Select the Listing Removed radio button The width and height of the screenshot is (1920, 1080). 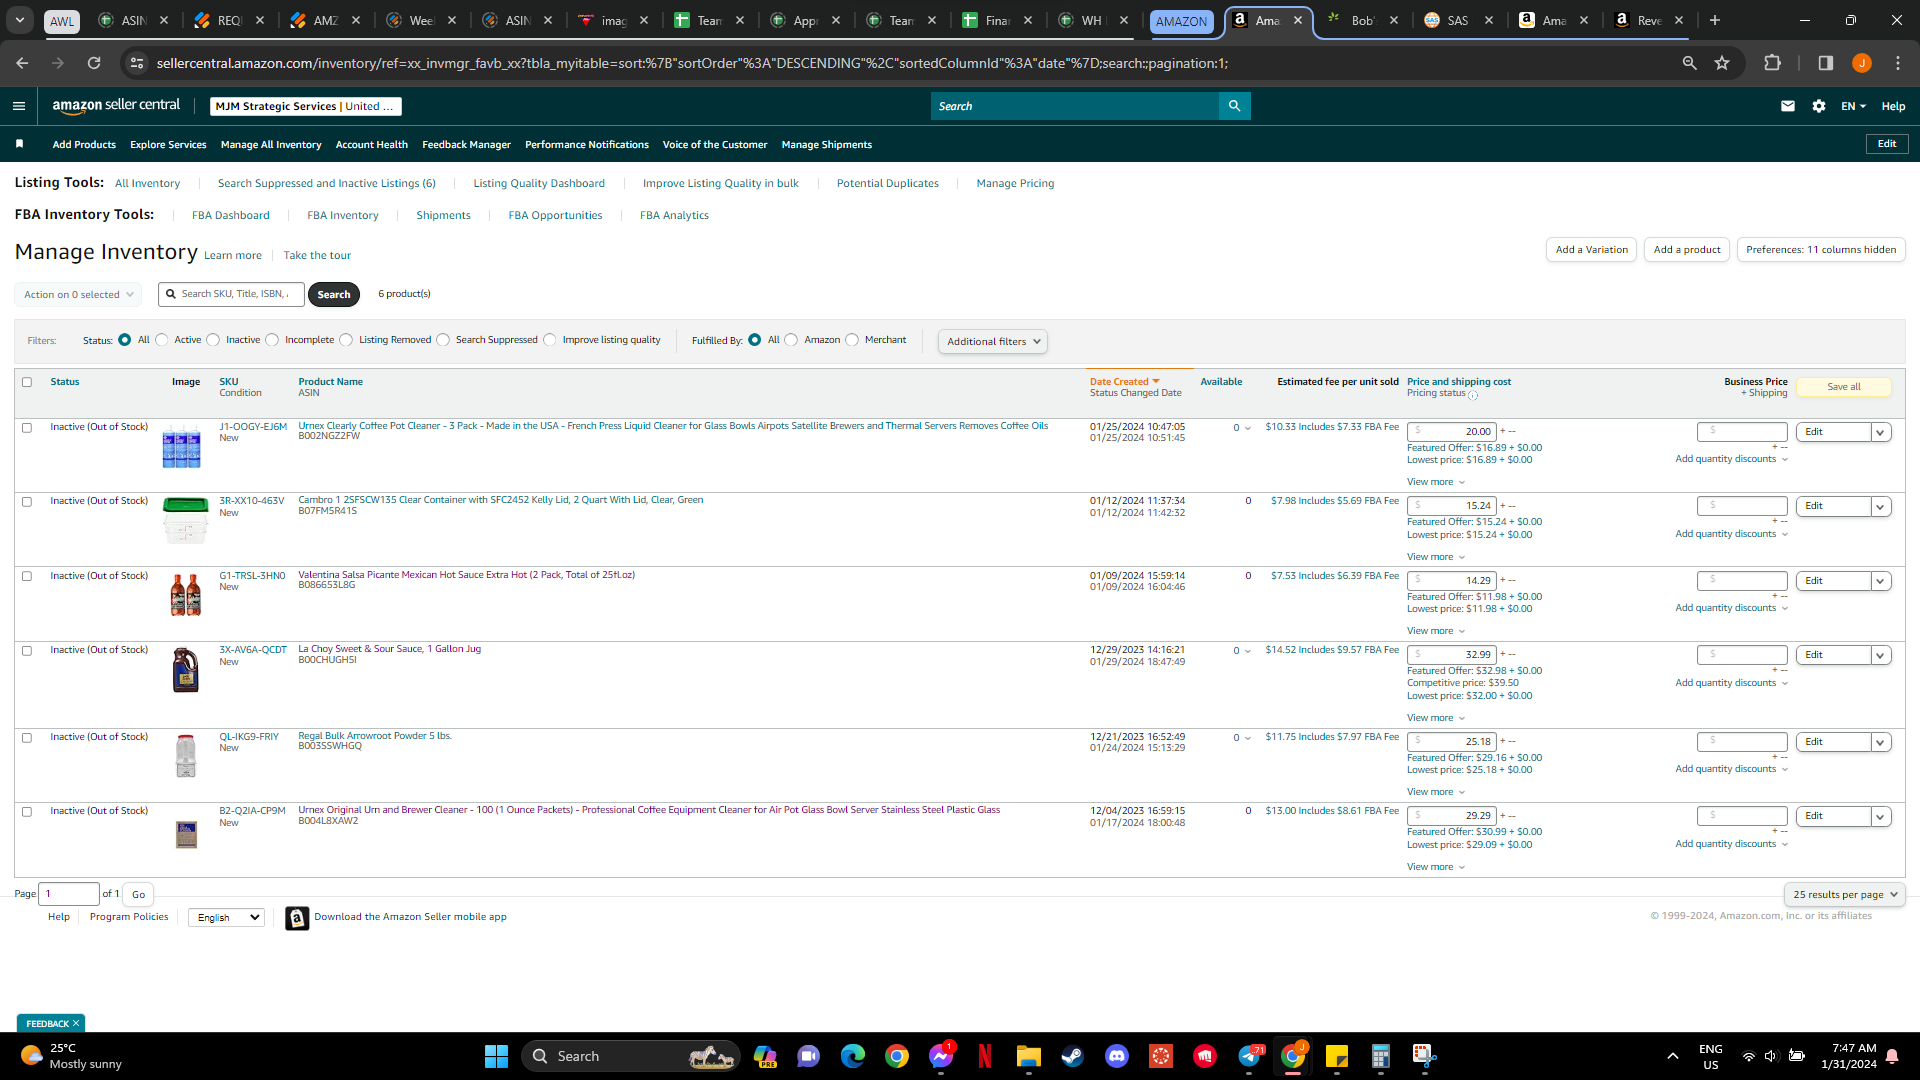346,340
